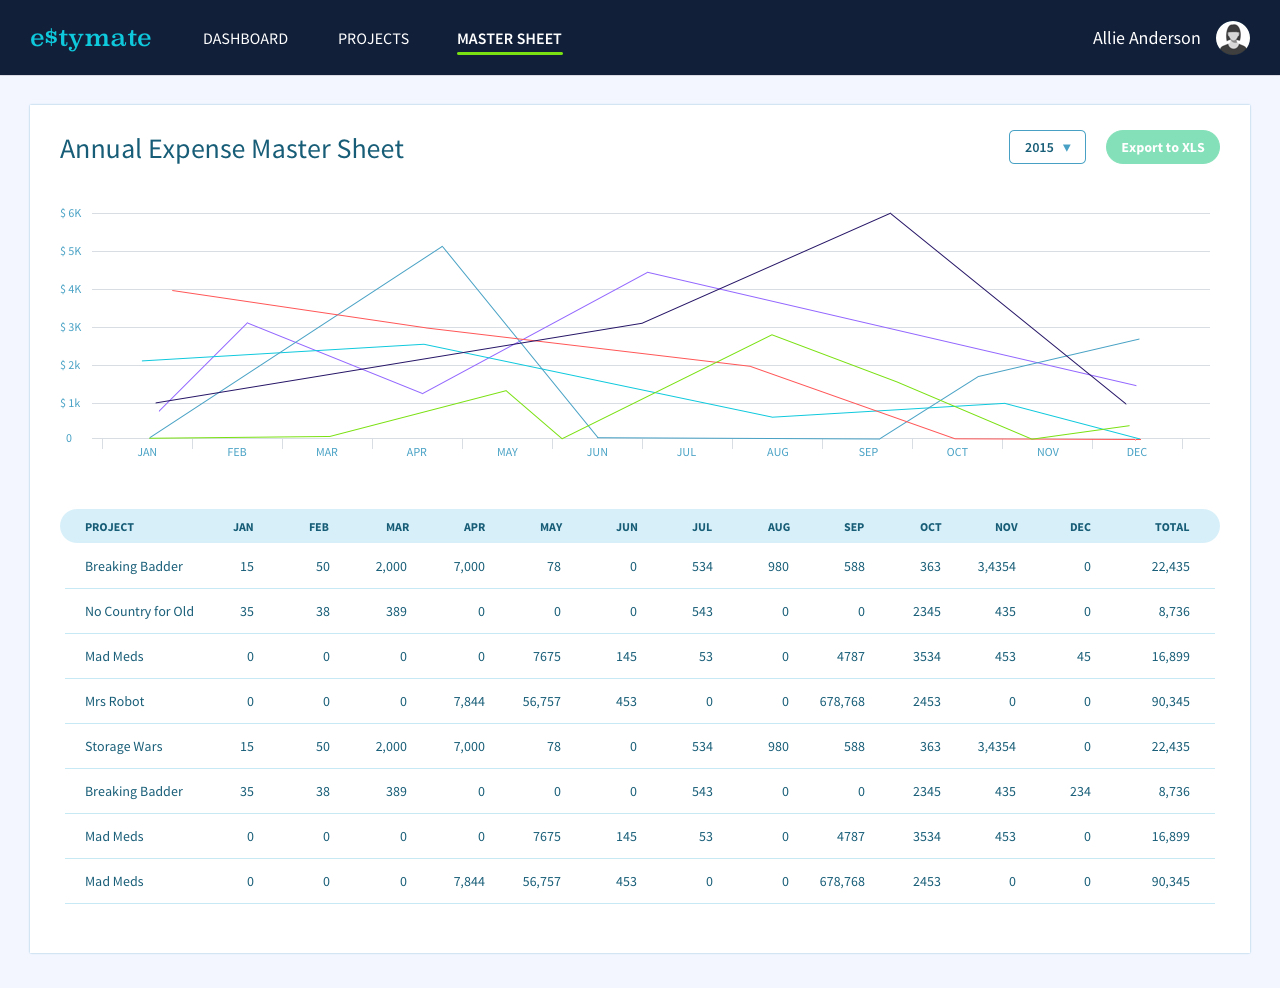1280x988 pixels.
Task: Click the TOTAL column header
Action: 1171,527
